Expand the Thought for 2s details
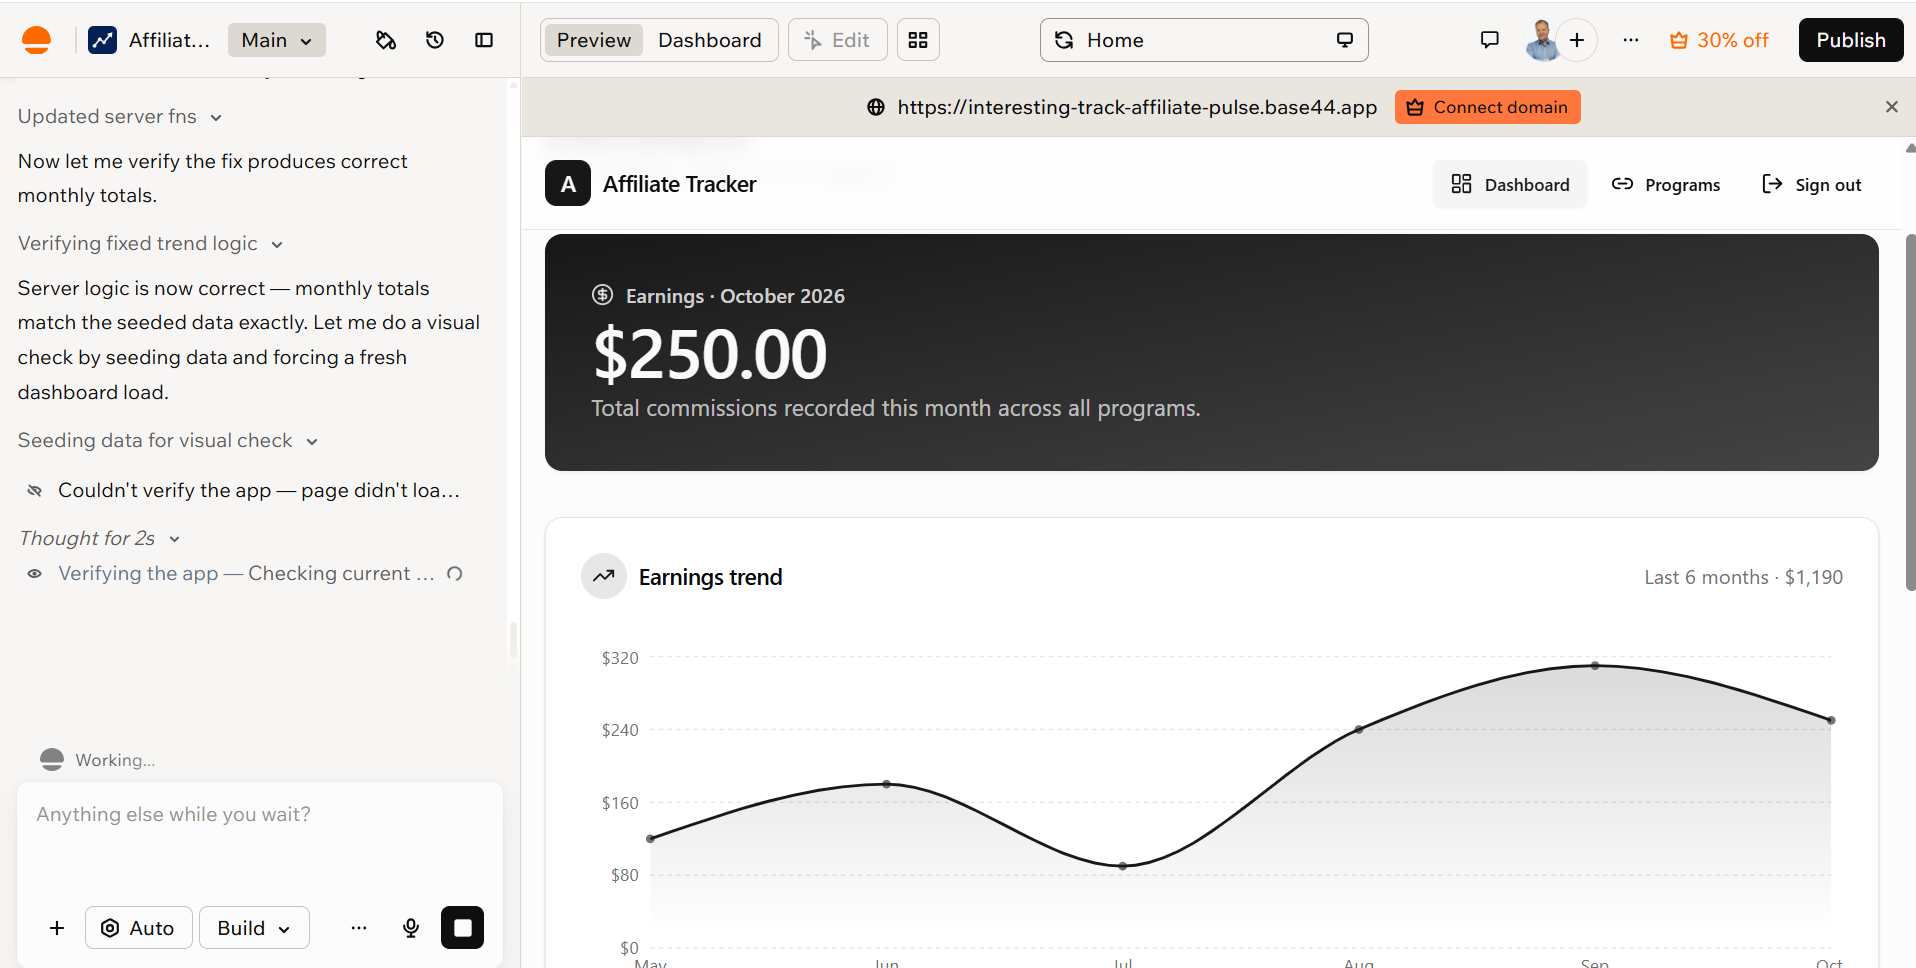Image resolution: width=1916 pixels, height=968 pixels. coord(99,538)
